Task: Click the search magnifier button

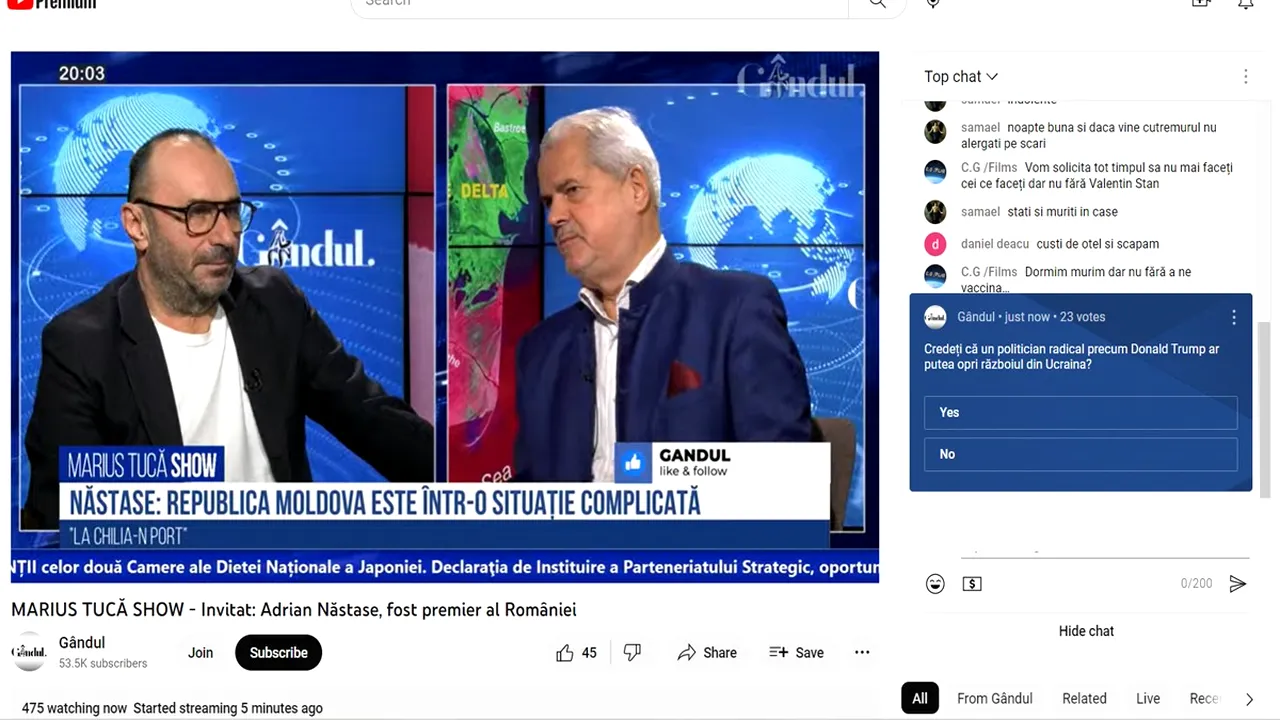Action: (877, 4)
